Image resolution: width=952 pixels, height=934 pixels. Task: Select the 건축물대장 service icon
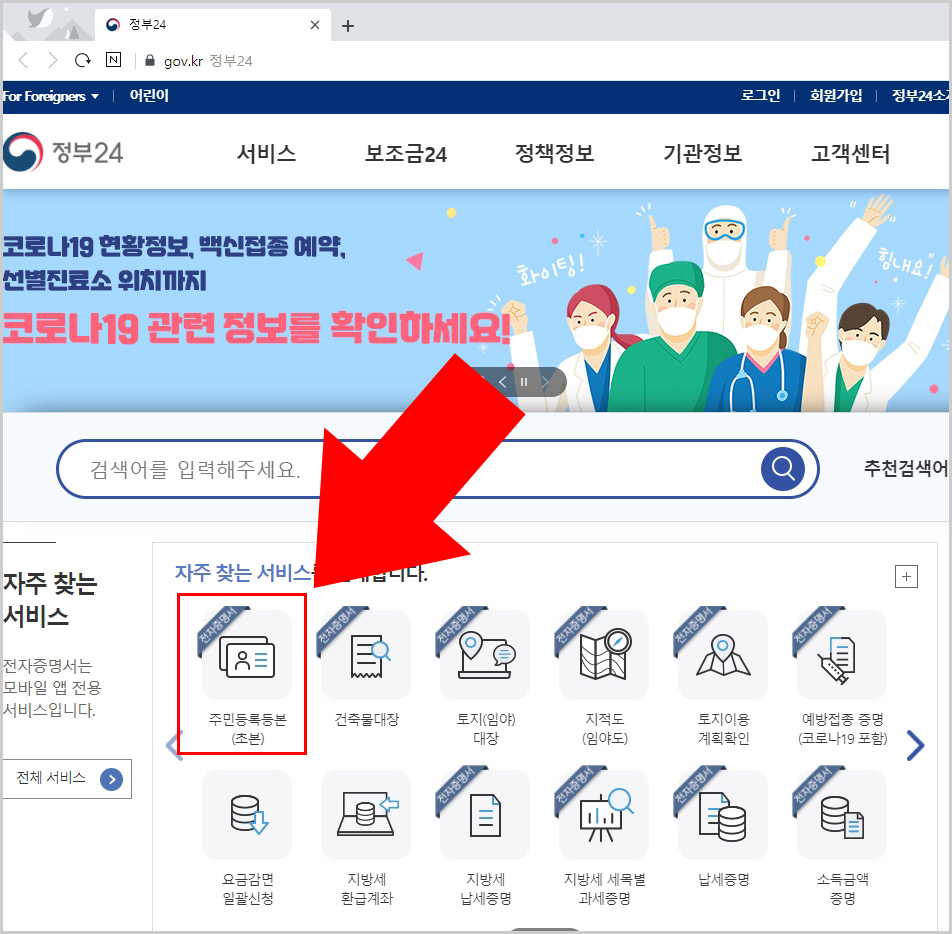coord(366,655)
